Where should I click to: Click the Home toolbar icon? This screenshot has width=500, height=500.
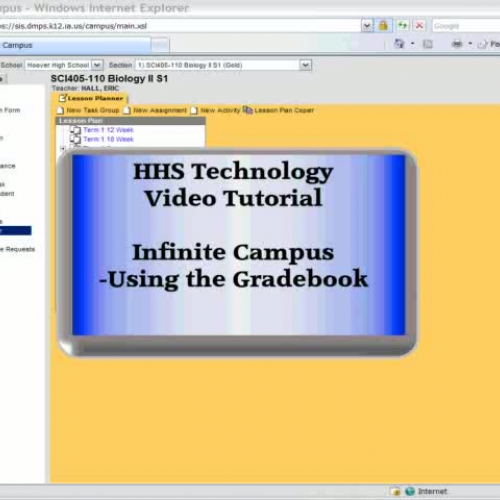(x=399, y=44)
